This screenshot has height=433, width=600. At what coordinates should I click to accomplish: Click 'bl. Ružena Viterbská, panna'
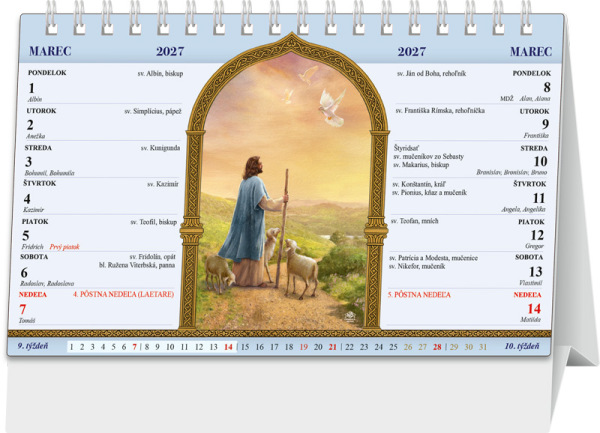point(137,265)
